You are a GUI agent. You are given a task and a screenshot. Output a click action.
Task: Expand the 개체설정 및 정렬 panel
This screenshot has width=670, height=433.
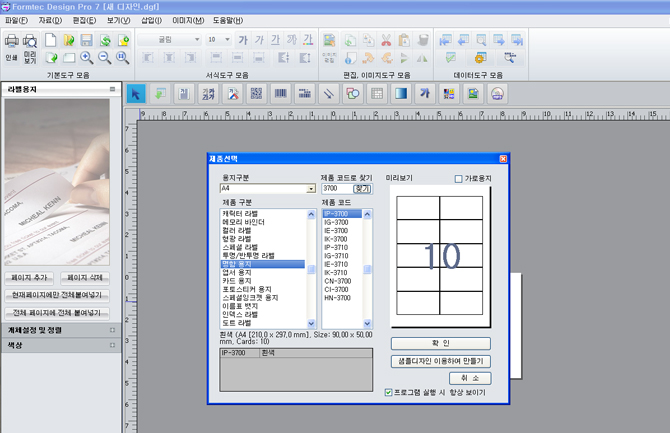tap(112, 330)
